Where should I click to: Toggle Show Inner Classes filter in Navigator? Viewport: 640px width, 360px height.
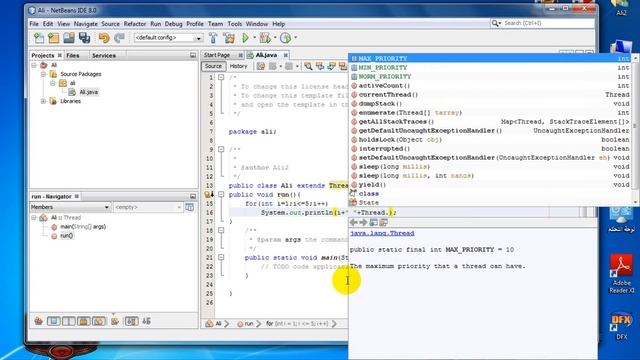(99, 321)
